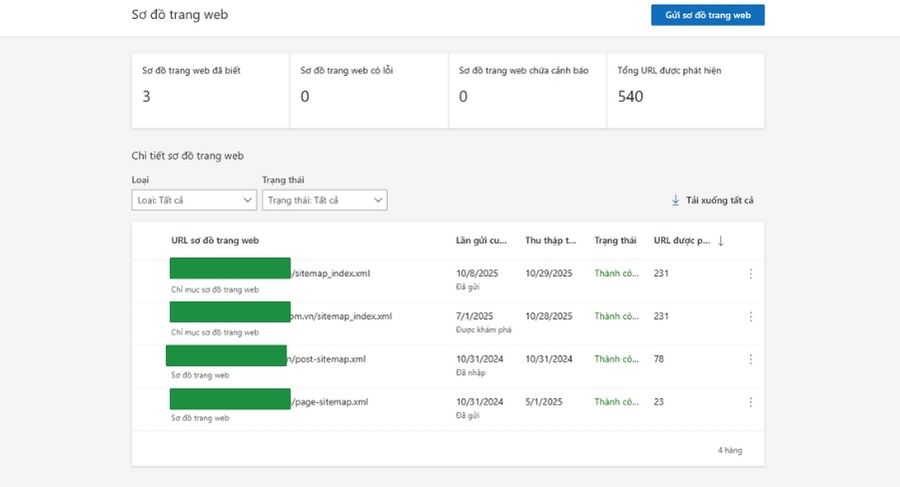Click the '/post-sitemap.xml' URL text
The width and height of the screenshot is (900, 487).
coord(328,359)
